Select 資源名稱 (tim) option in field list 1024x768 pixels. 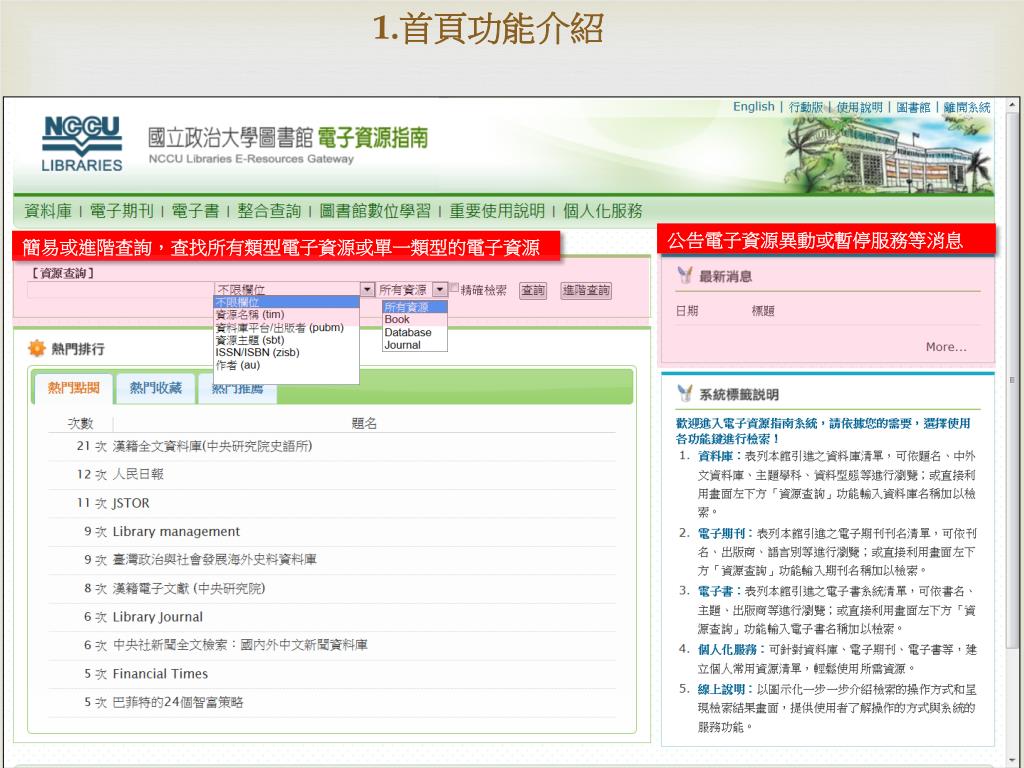pyautogui.click(x=250, y=314)
